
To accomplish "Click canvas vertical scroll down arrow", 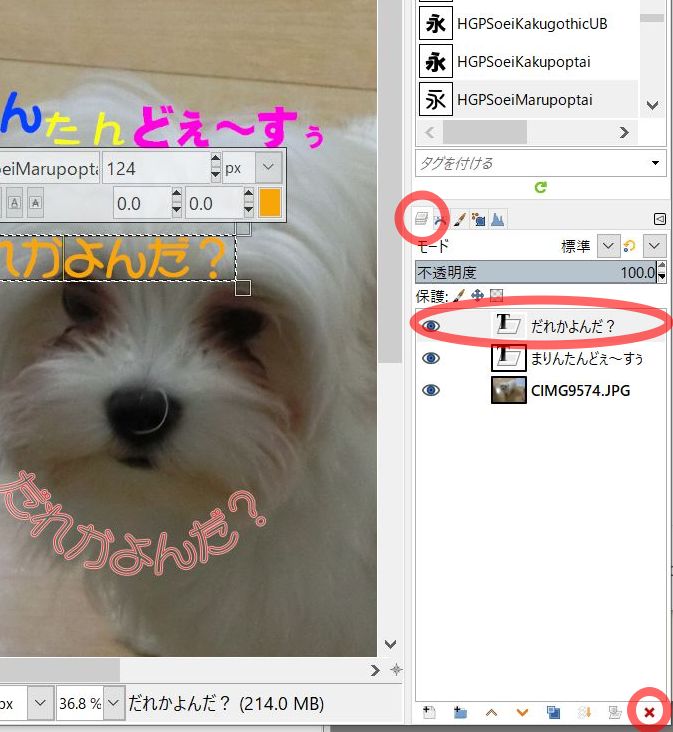I will pyautogui.click(x=390, y=644).
